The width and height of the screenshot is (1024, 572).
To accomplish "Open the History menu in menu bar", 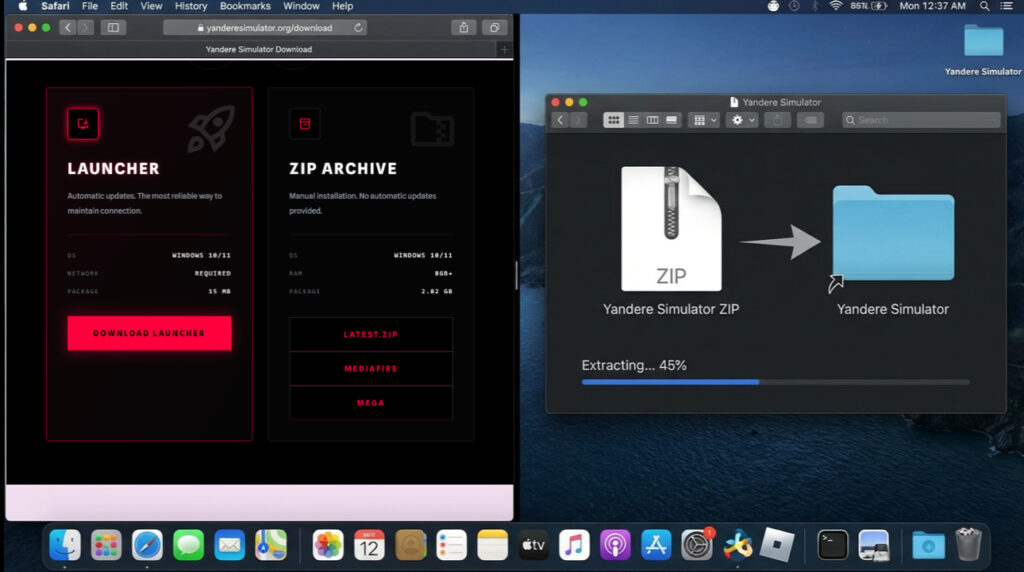I will [191, 6].
